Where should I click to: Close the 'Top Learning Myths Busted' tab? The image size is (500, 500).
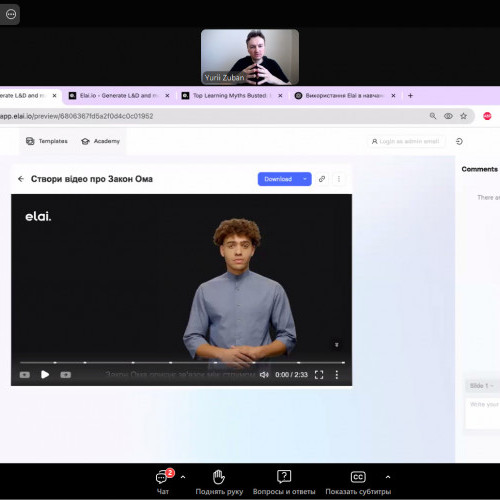[x=280, y=96]
